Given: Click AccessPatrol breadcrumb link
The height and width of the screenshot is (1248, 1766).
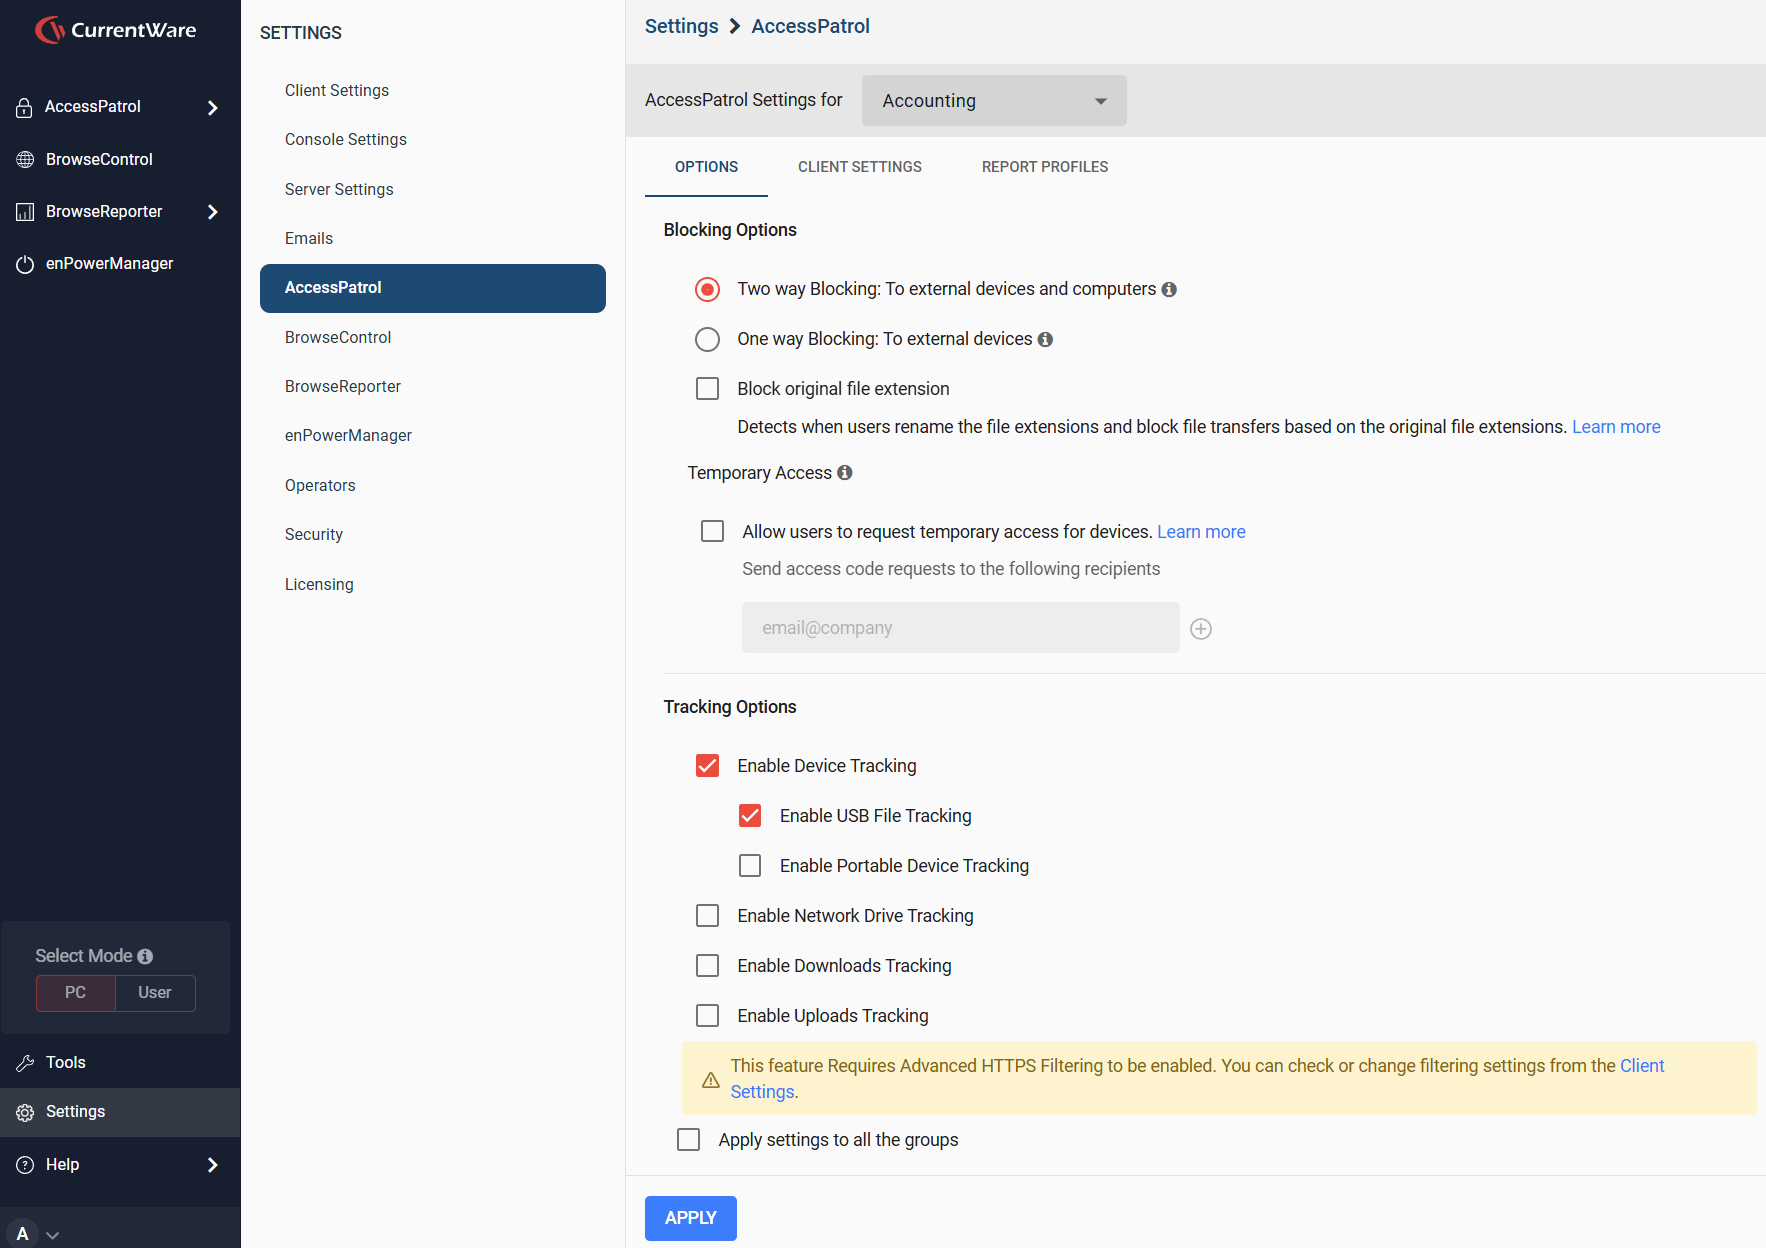Looking at the screenshot, I should click(x=810, y=26).
